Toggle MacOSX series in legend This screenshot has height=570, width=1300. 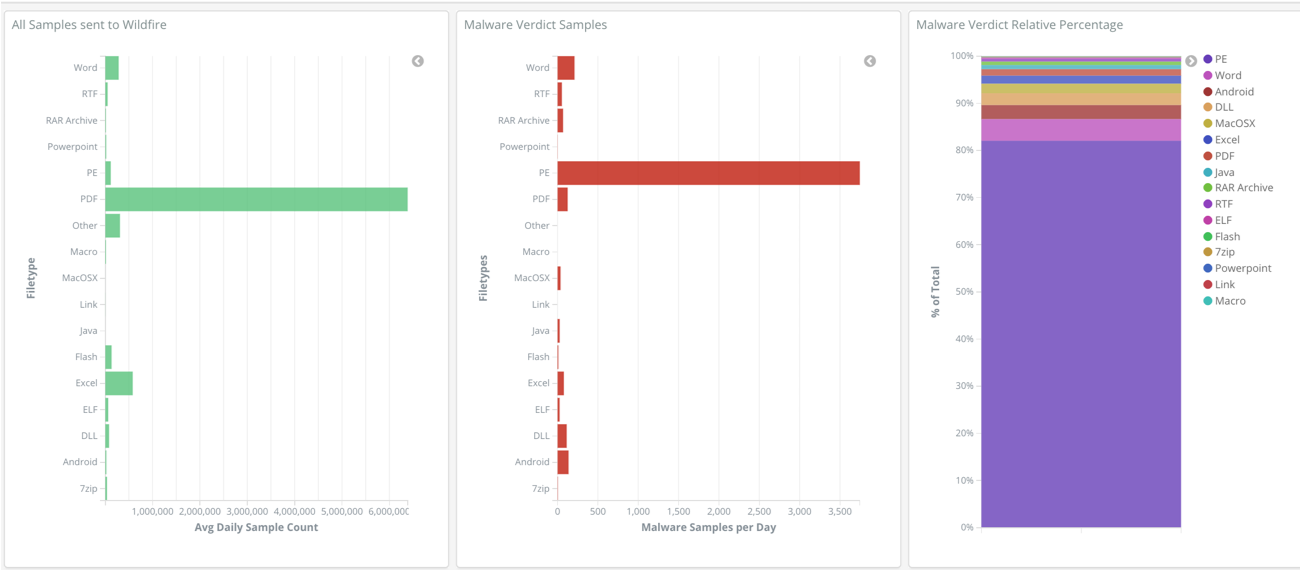pyautogui.click(x=1229, y=123)
